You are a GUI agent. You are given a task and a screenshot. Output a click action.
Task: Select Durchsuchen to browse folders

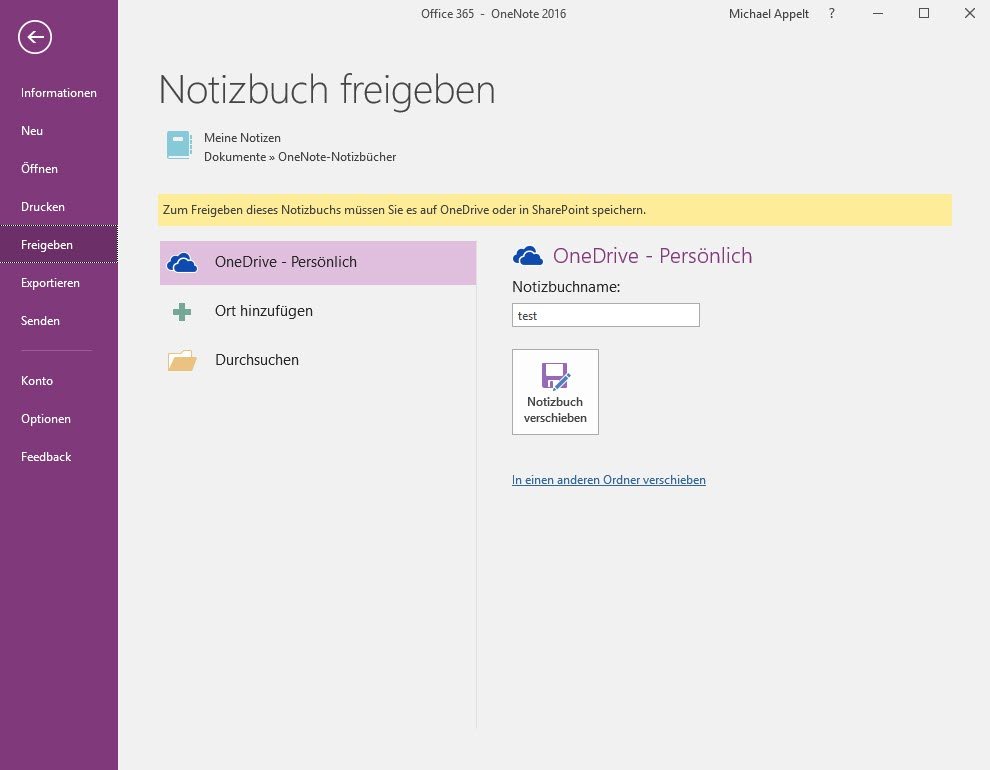pyautogui.click(x=318, y=360)
